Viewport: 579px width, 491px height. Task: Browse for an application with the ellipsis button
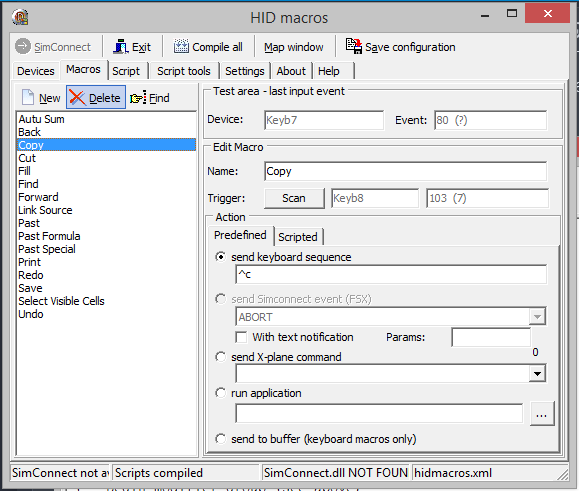(542, 413)
